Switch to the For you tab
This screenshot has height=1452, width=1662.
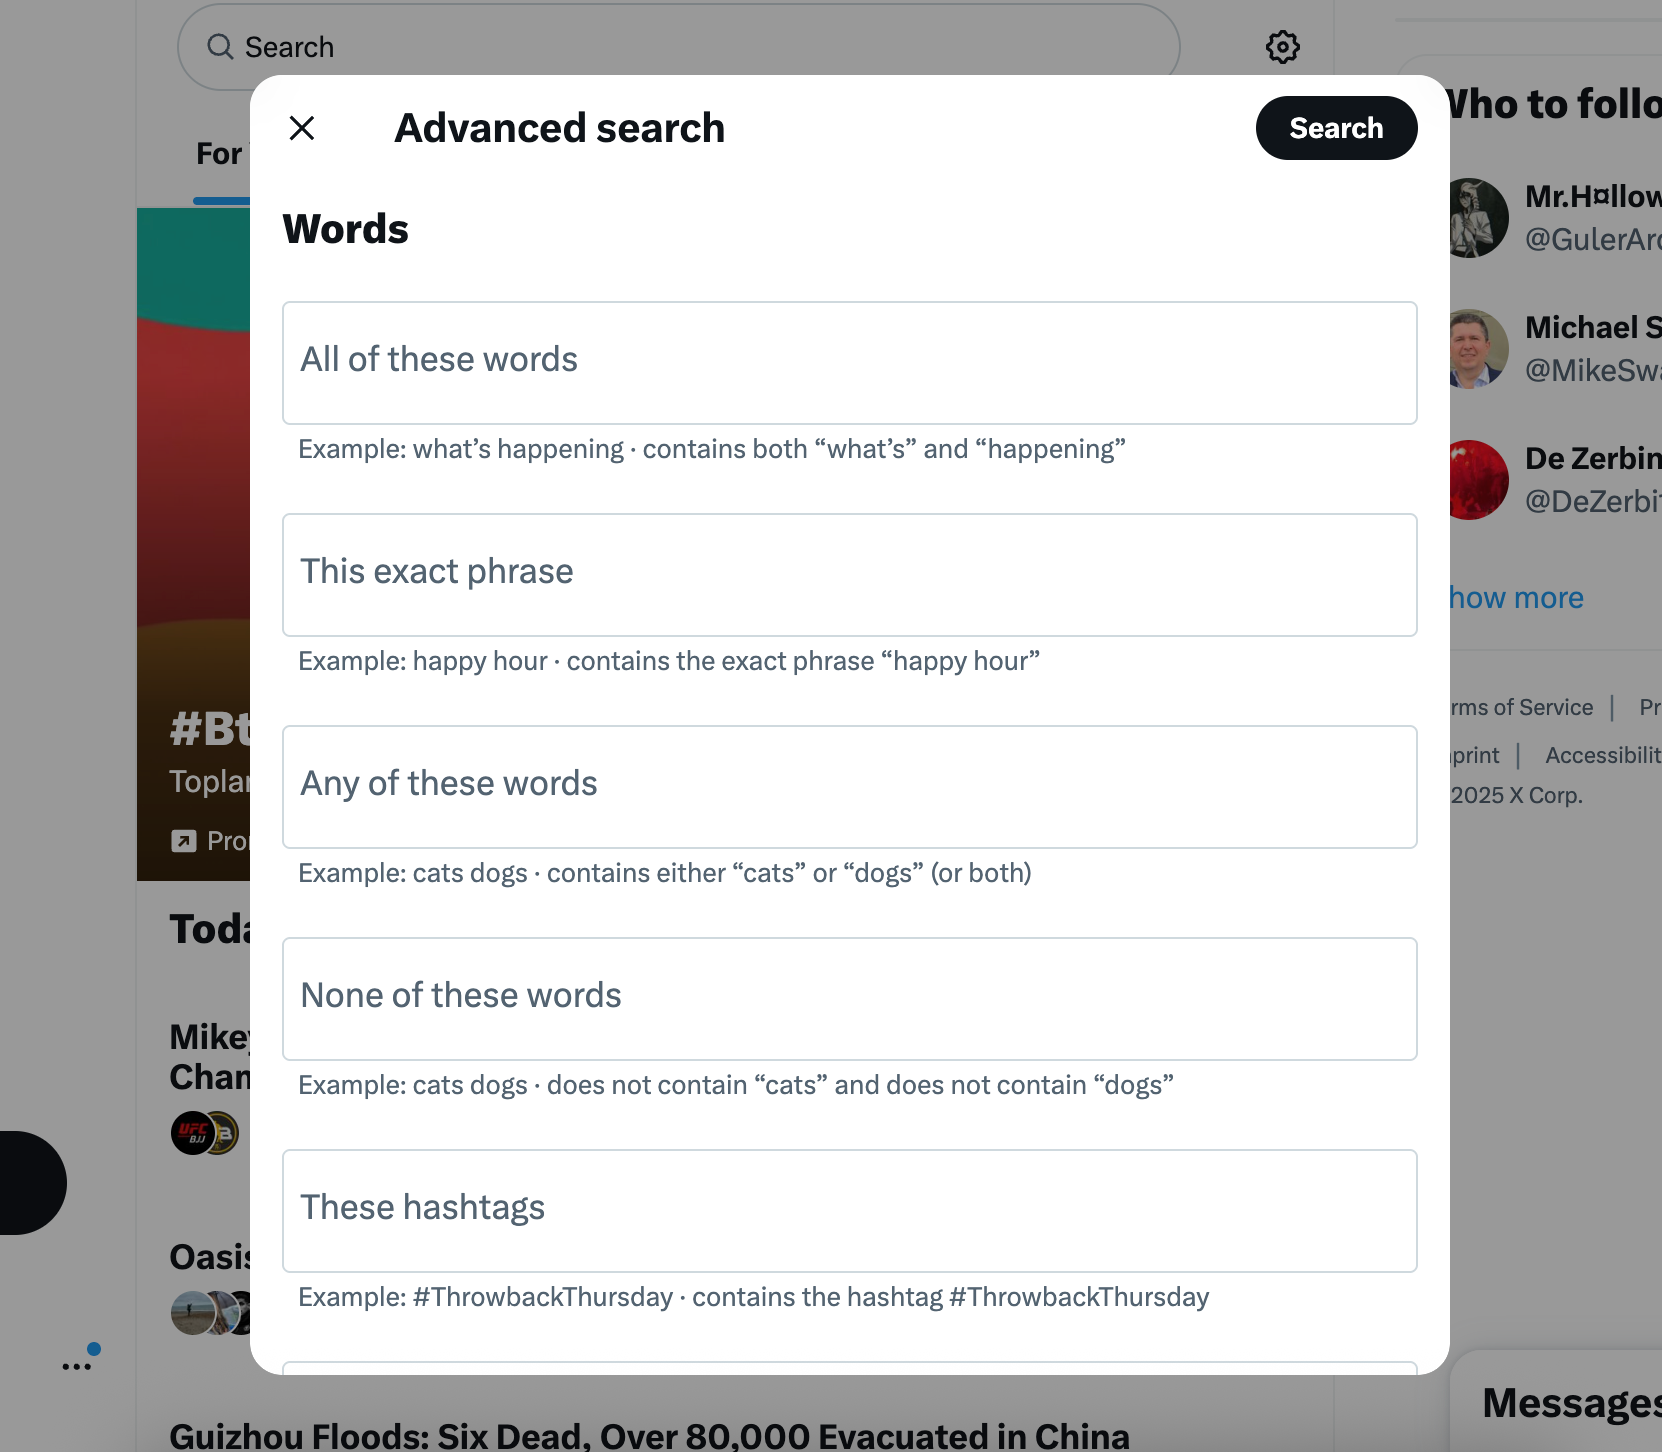click(x=222, y=152)
